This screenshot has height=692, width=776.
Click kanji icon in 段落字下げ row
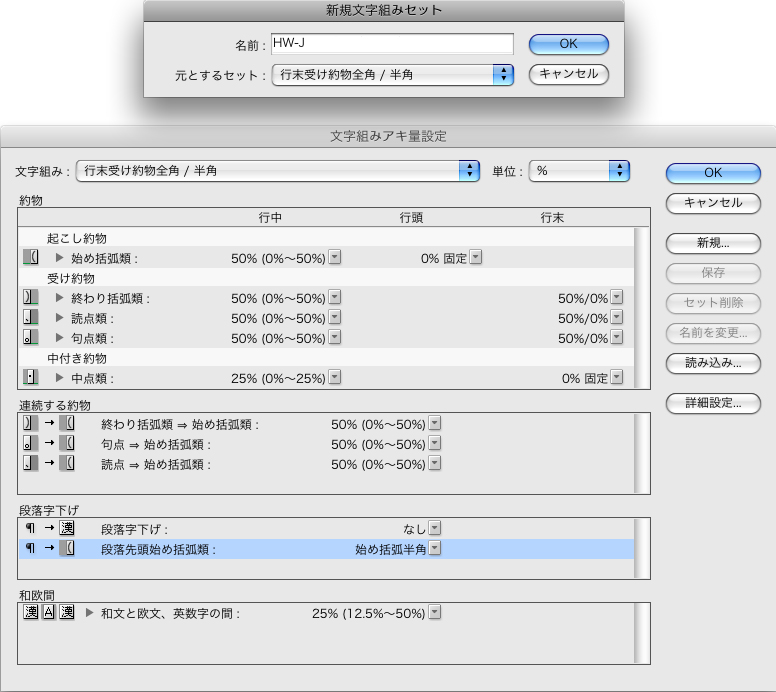(67, 528)
